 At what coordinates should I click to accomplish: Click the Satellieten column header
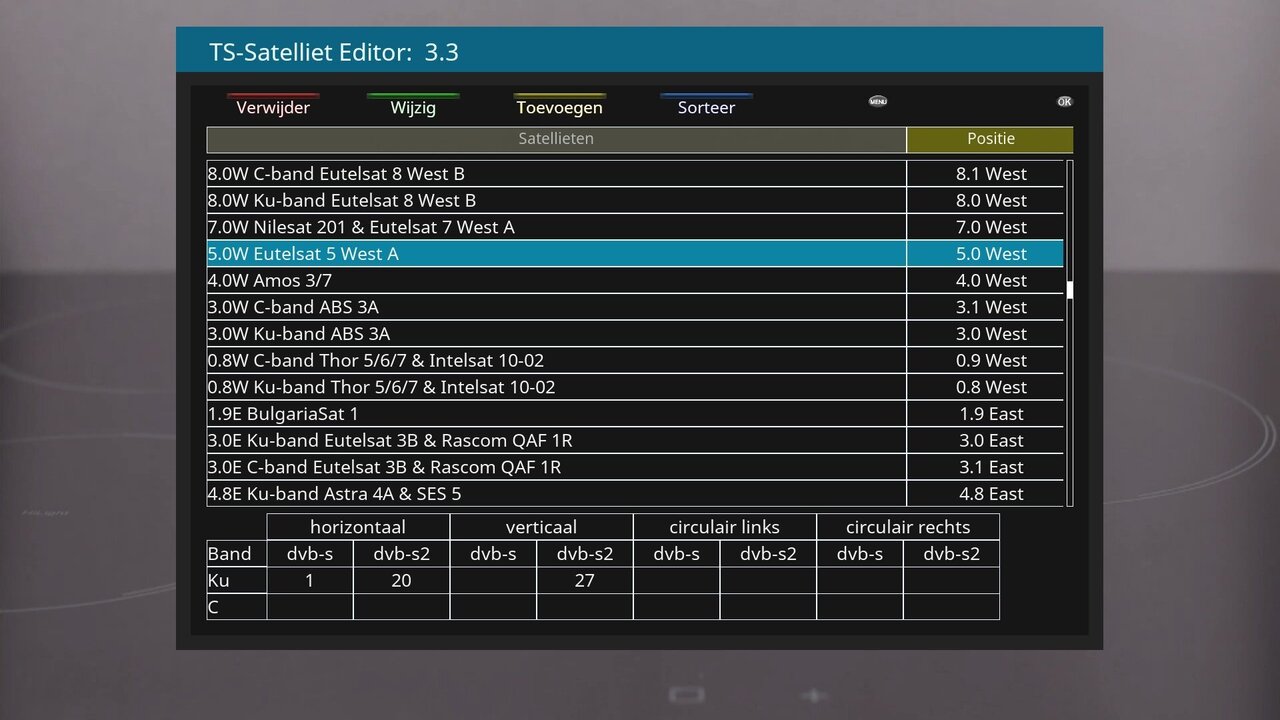(556, 139)
